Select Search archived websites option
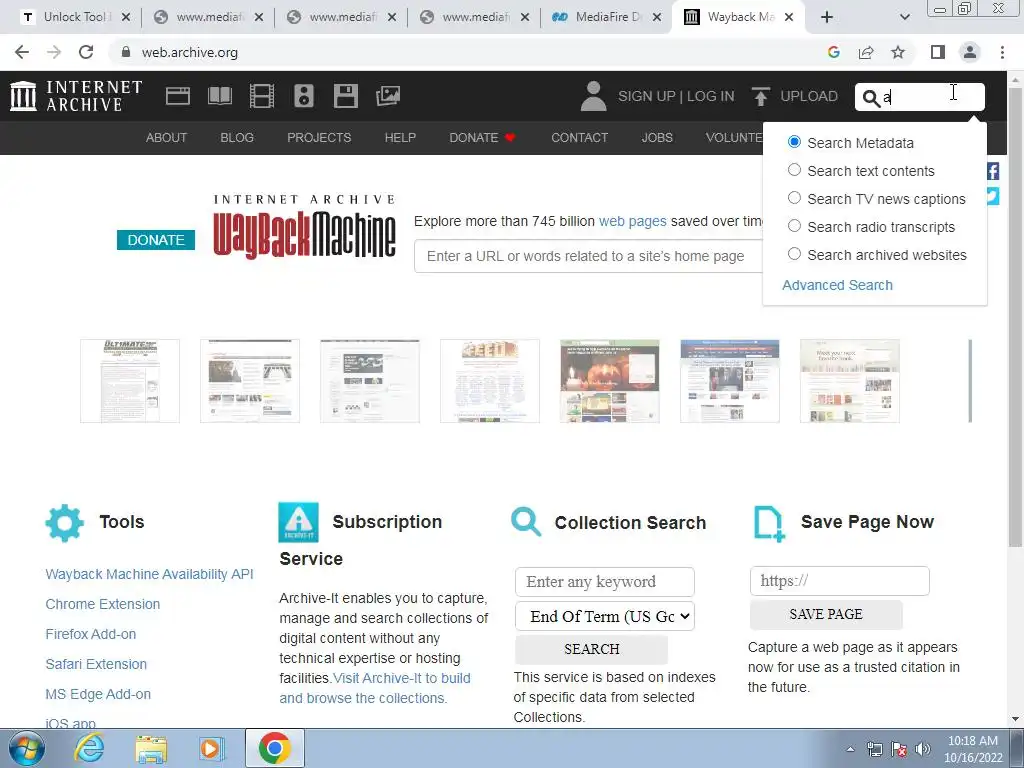The width and height of the screenshot is (1024, 768). click(794, 254)
